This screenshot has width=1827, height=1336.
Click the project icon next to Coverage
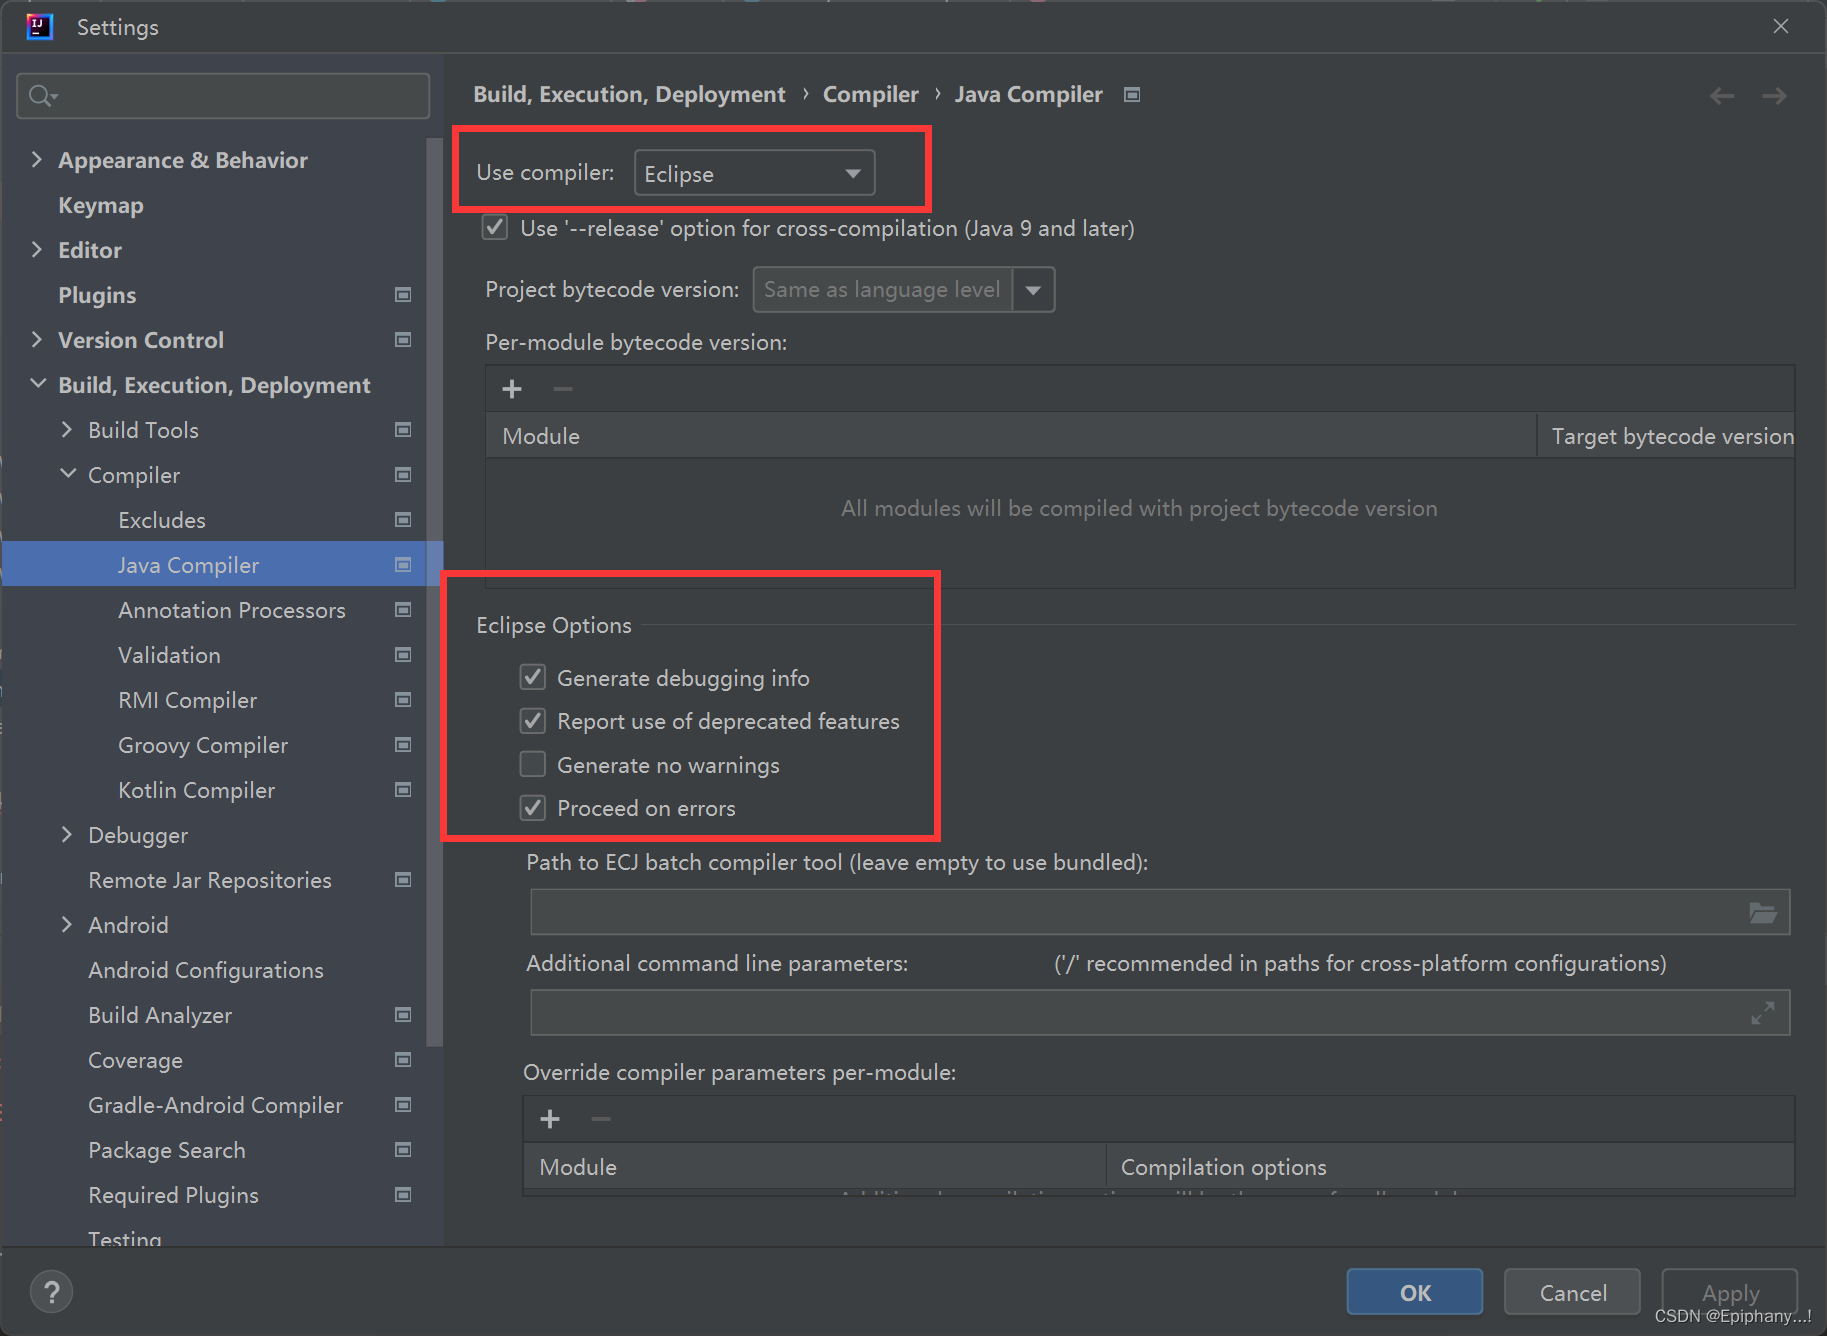click(403, 1060)
